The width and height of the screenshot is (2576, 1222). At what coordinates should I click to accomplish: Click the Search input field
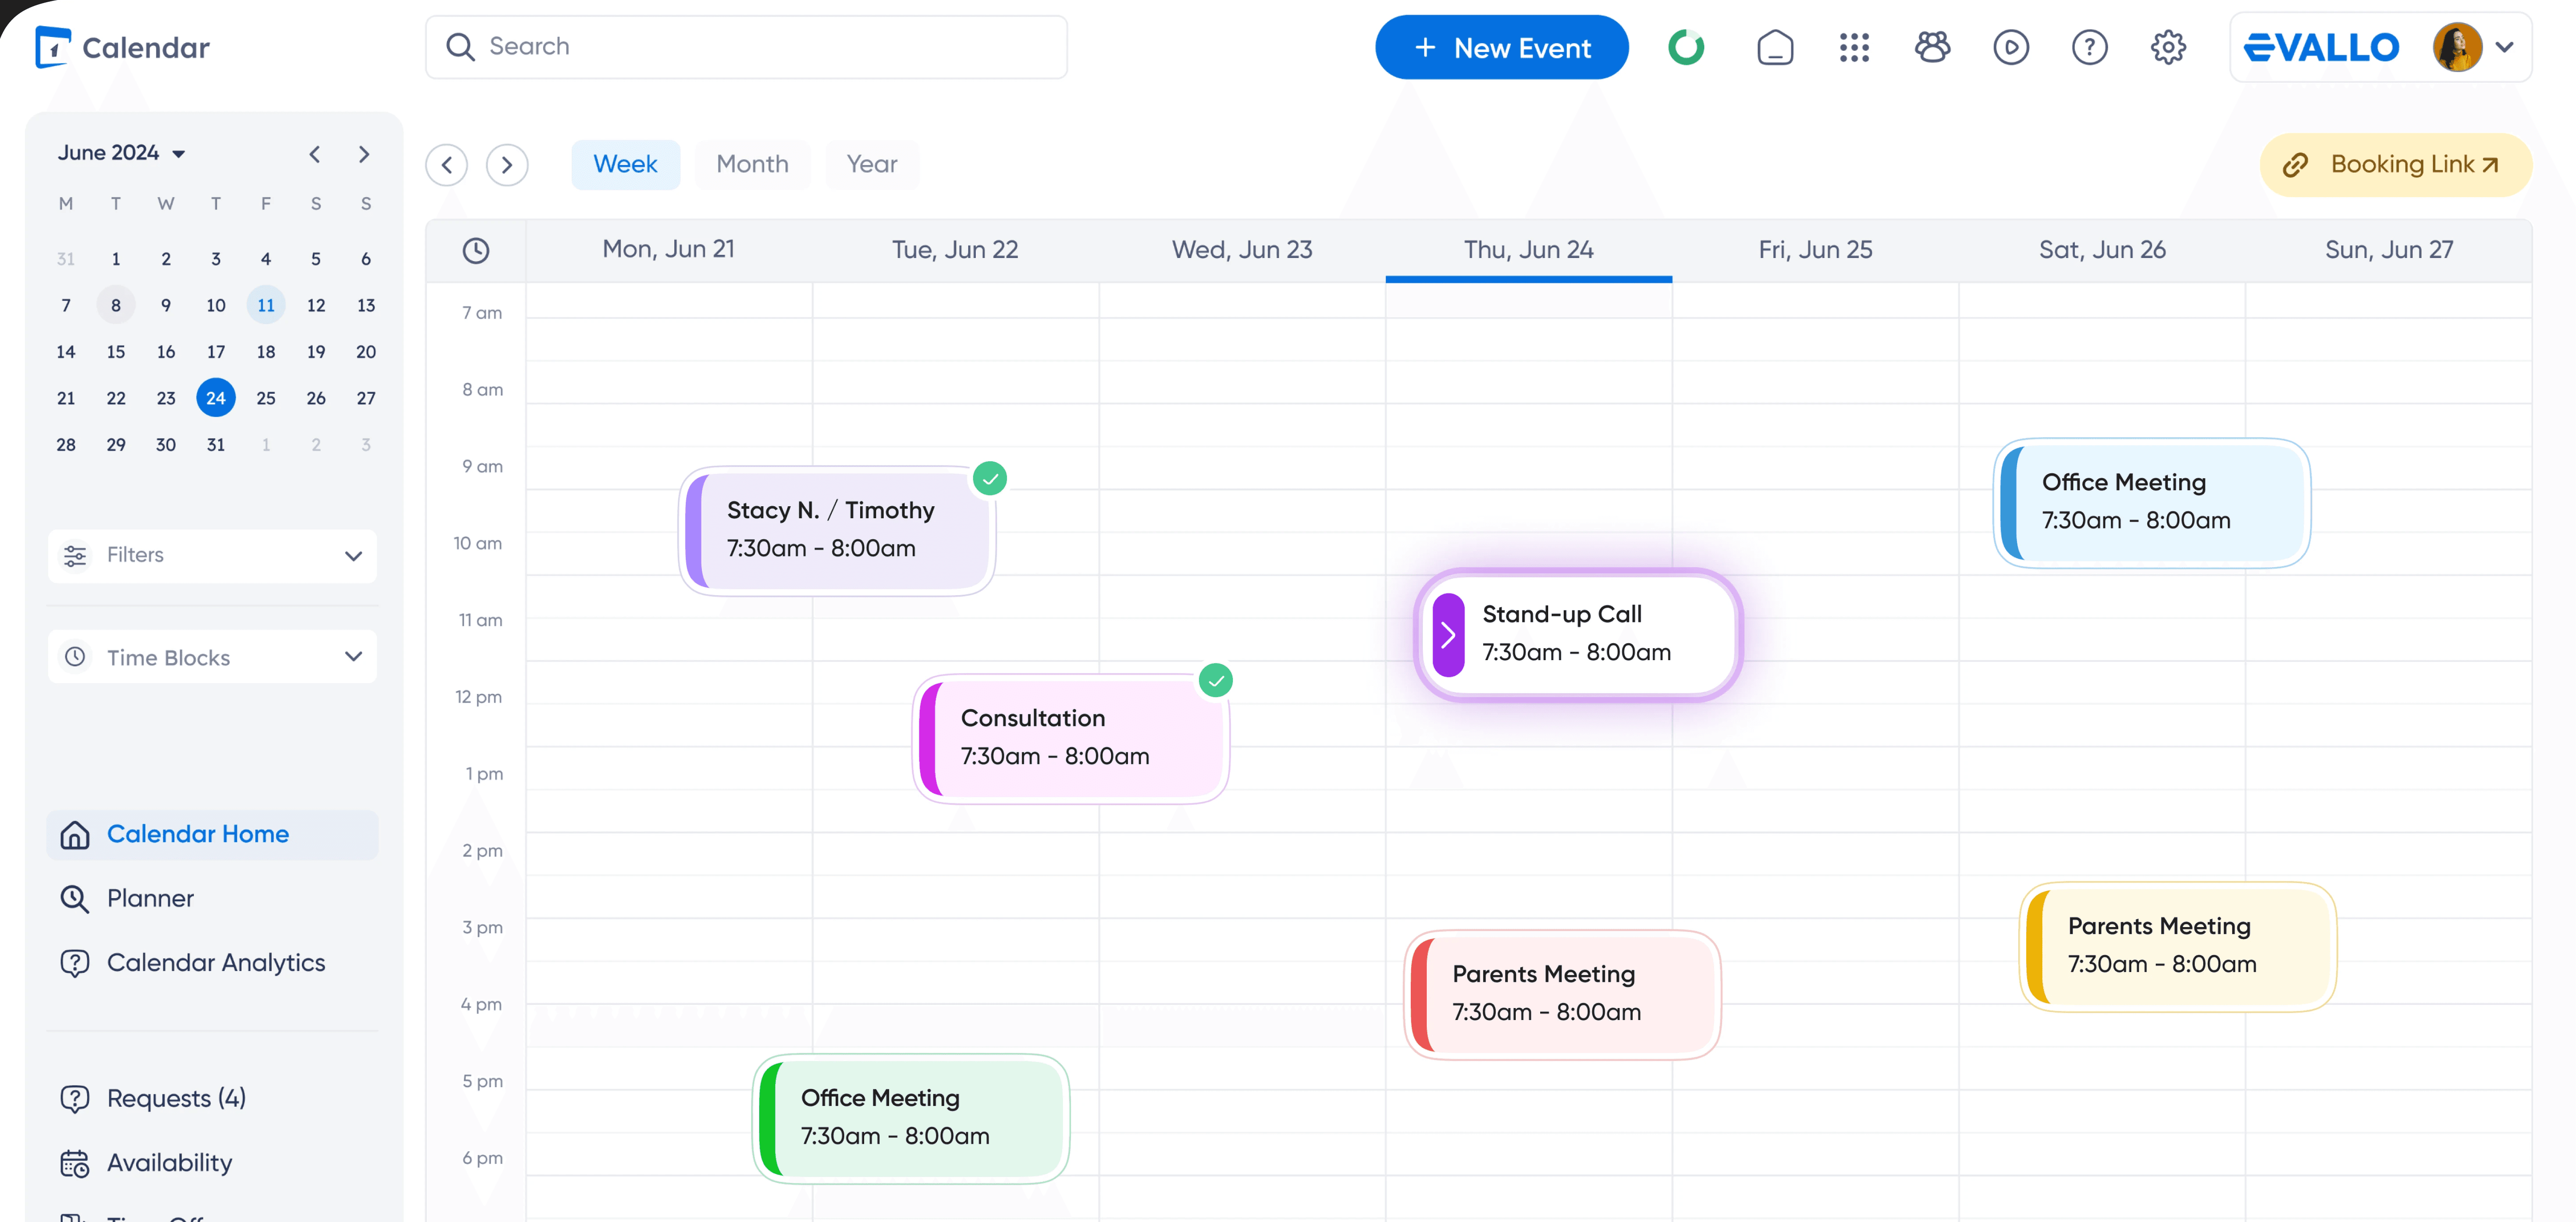[746, 47]
